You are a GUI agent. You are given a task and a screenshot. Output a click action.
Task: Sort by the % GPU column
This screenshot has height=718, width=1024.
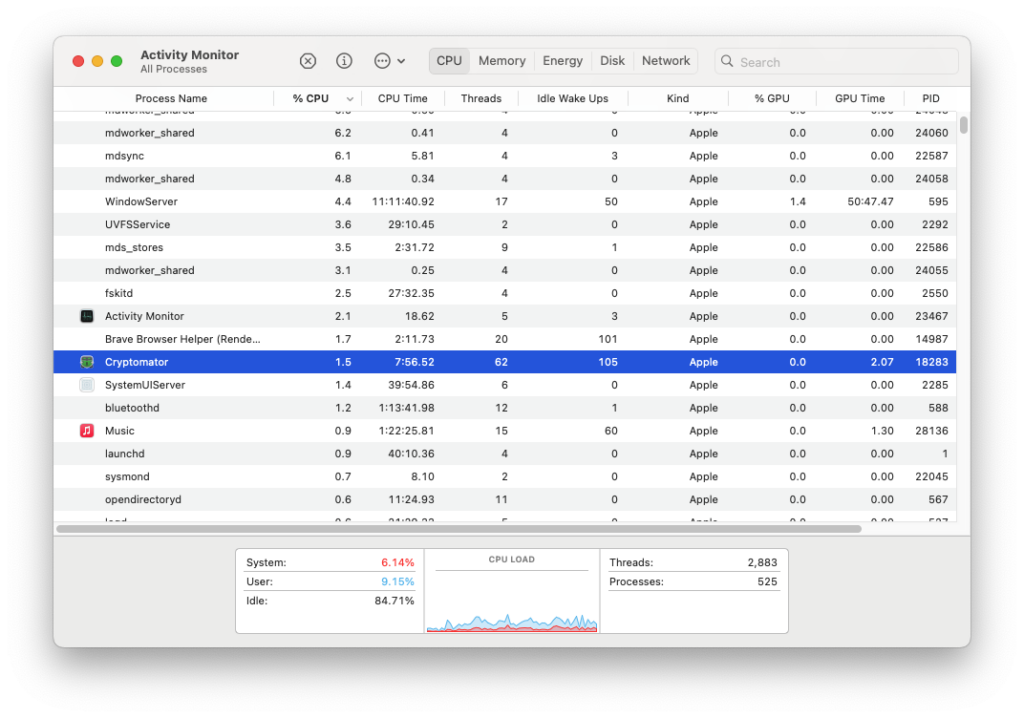coord(772,99)
